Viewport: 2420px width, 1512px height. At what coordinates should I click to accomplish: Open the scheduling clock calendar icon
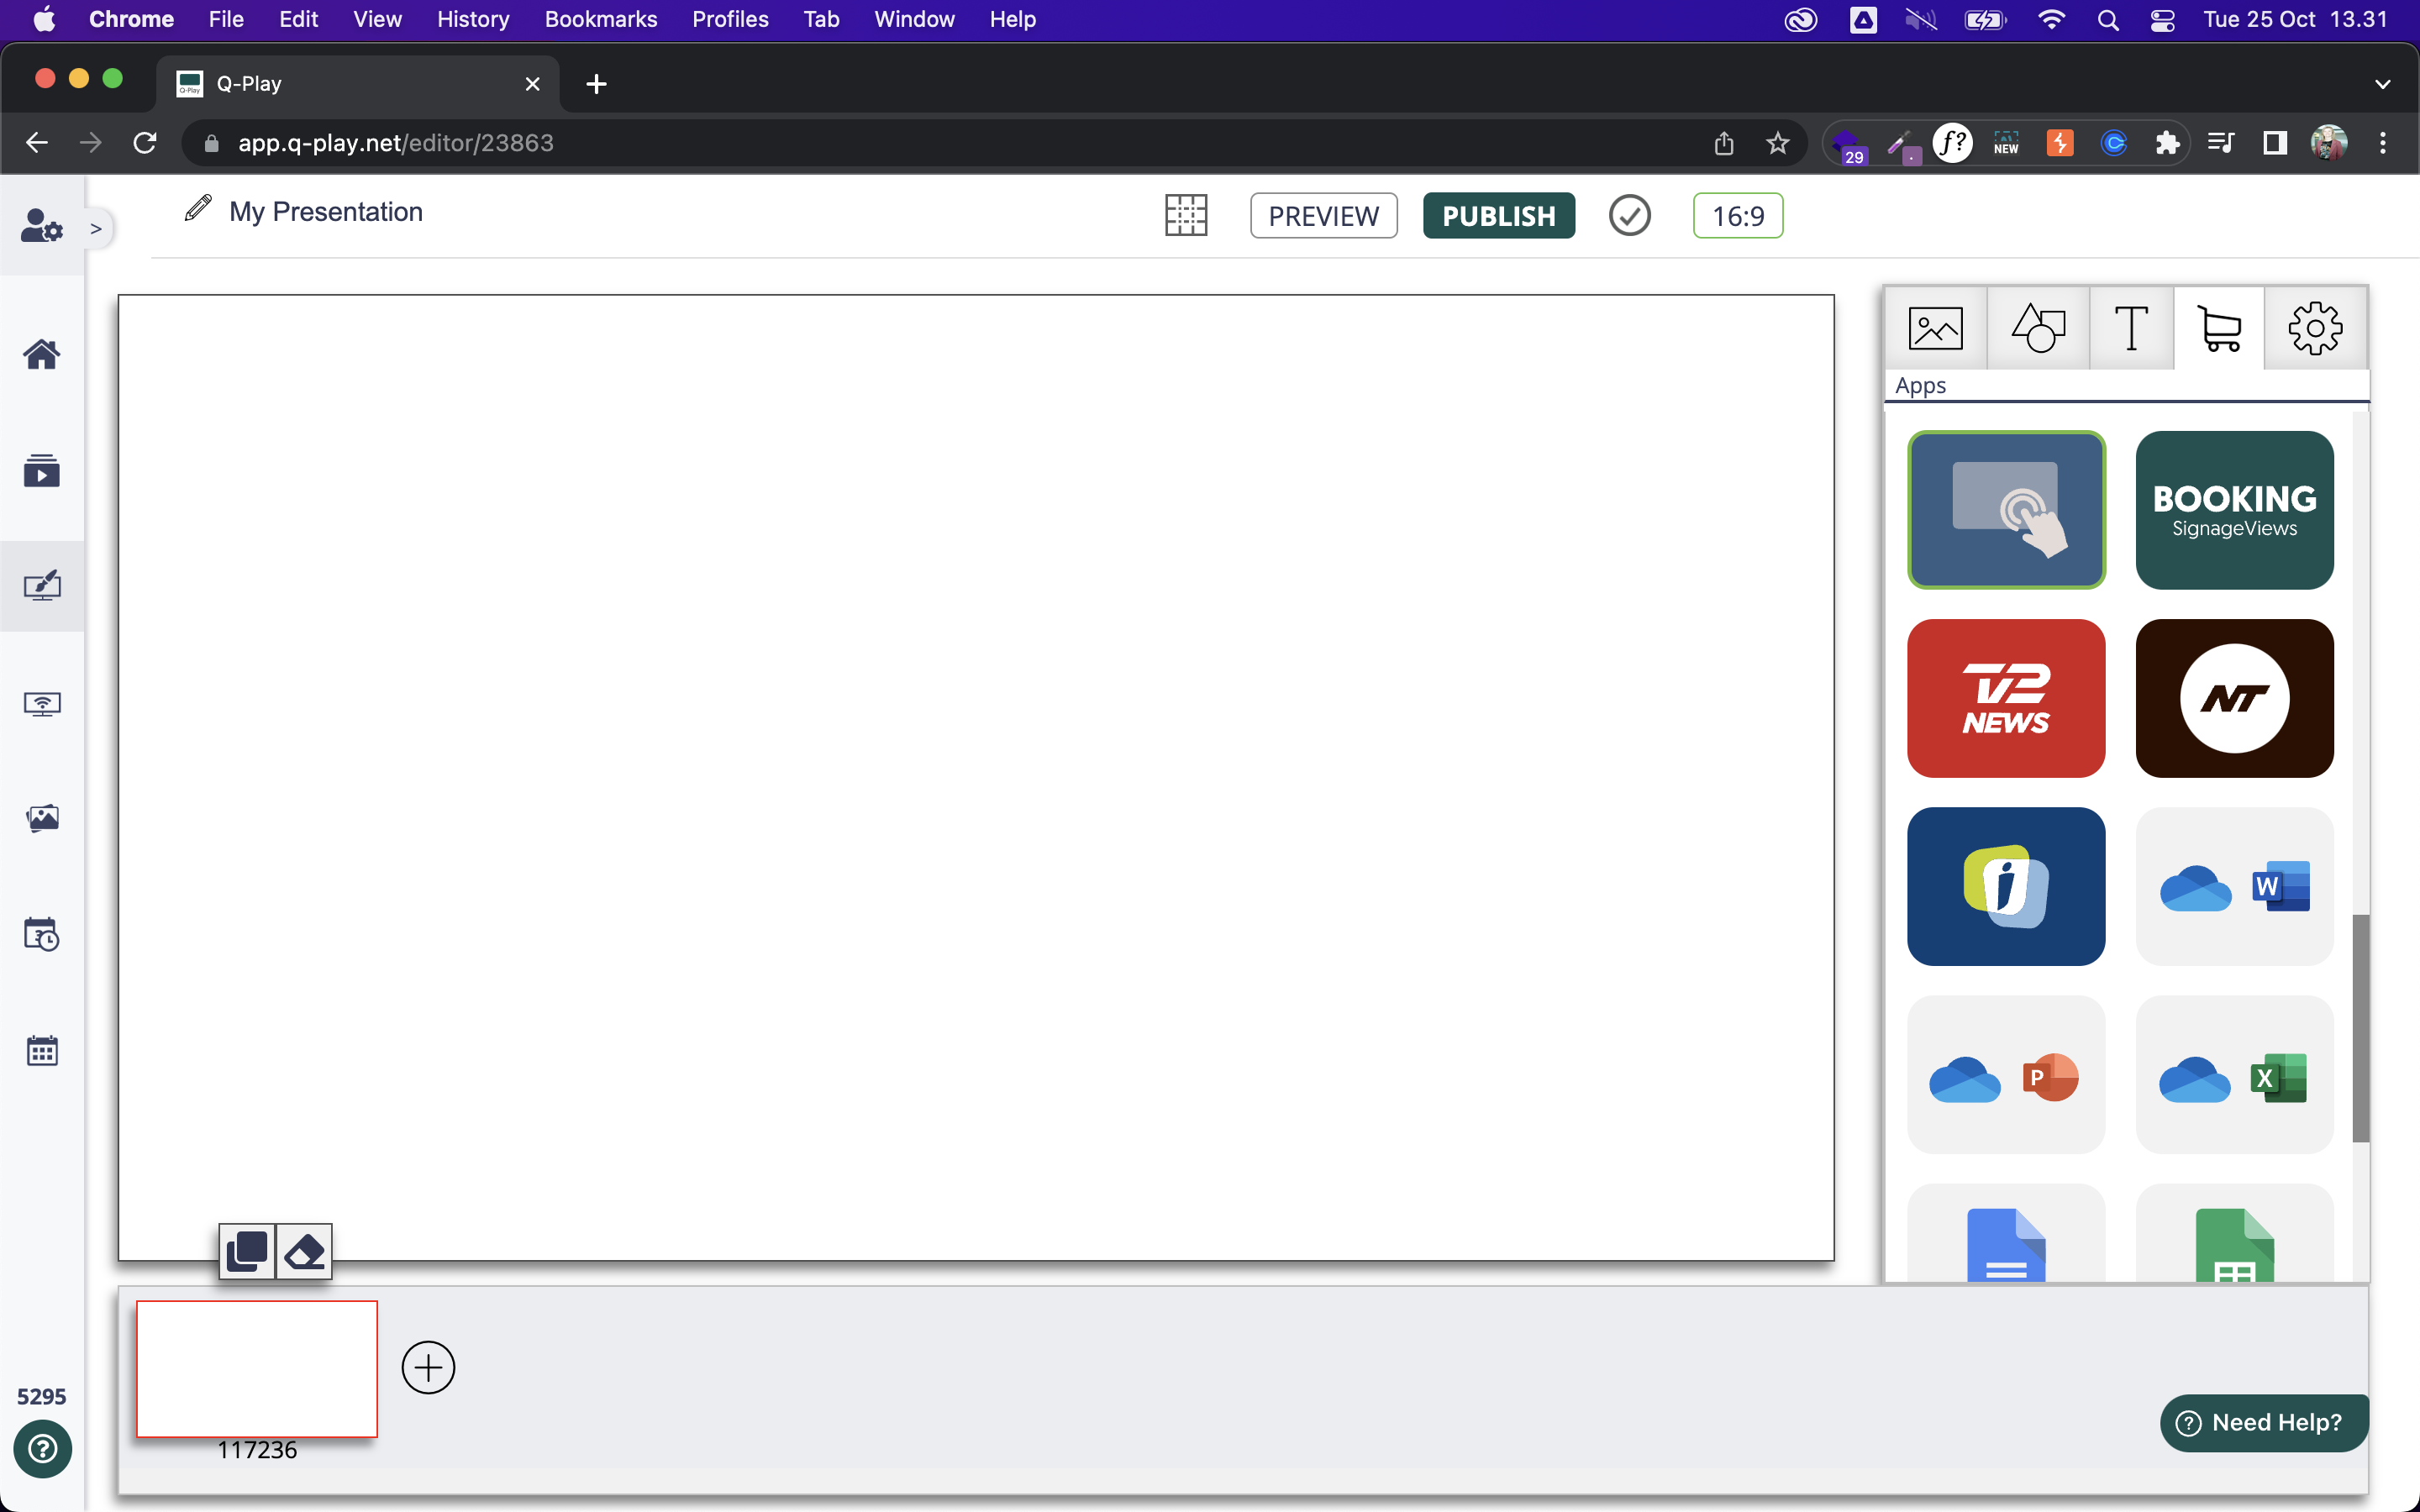[42, 934]
